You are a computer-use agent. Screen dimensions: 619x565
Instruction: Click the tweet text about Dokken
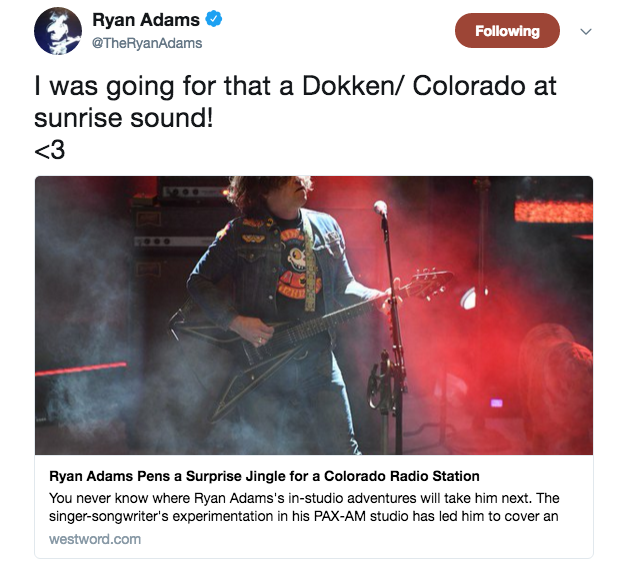[295, 101]
